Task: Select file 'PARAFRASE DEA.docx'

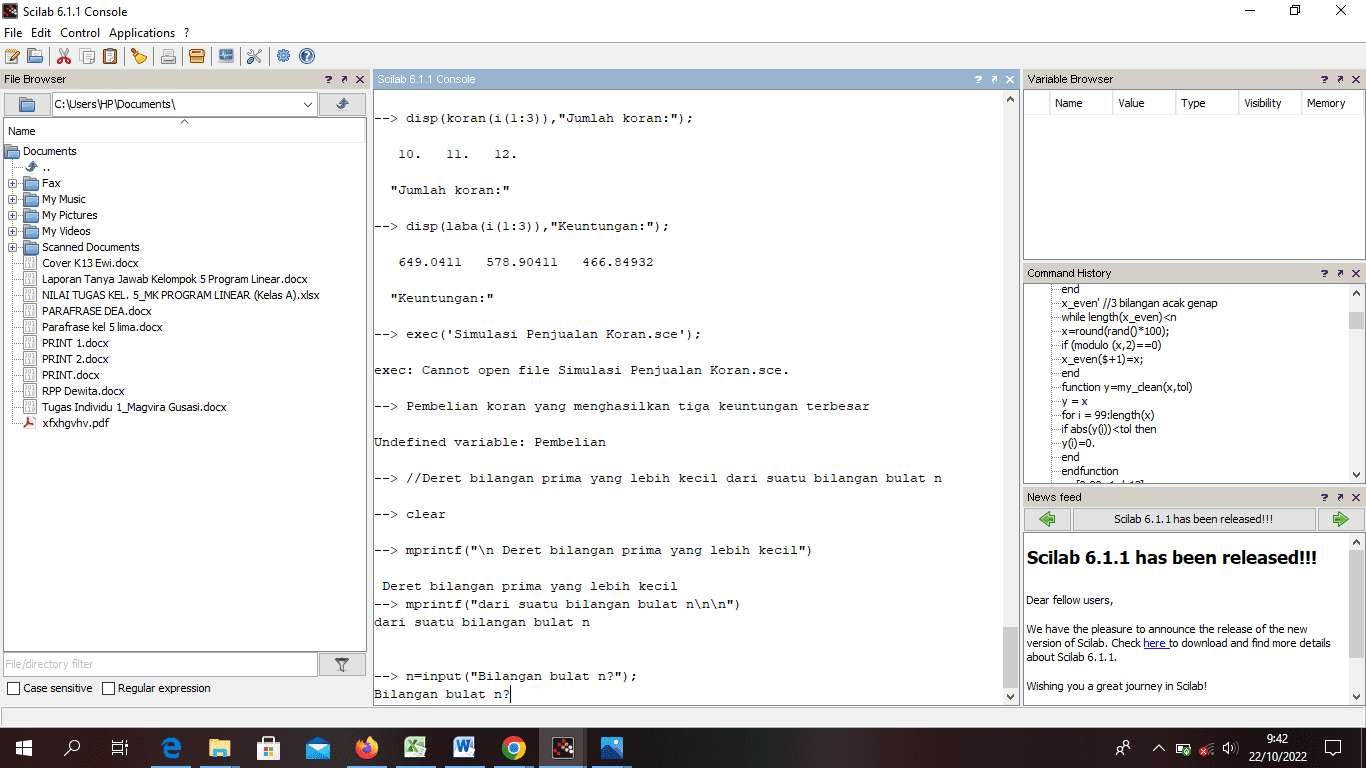Action: (96, 311)
